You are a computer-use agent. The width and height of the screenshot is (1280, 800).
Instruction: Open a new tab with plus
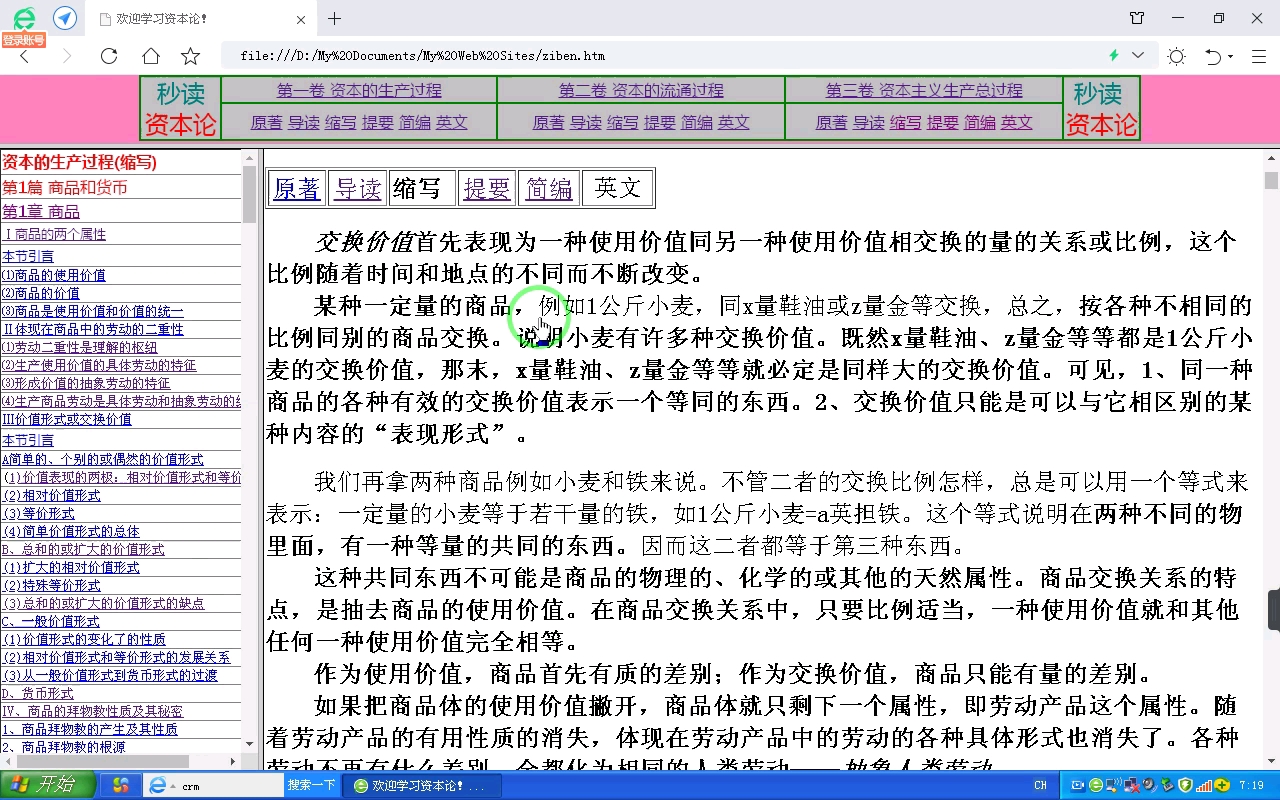click(334, 18)
